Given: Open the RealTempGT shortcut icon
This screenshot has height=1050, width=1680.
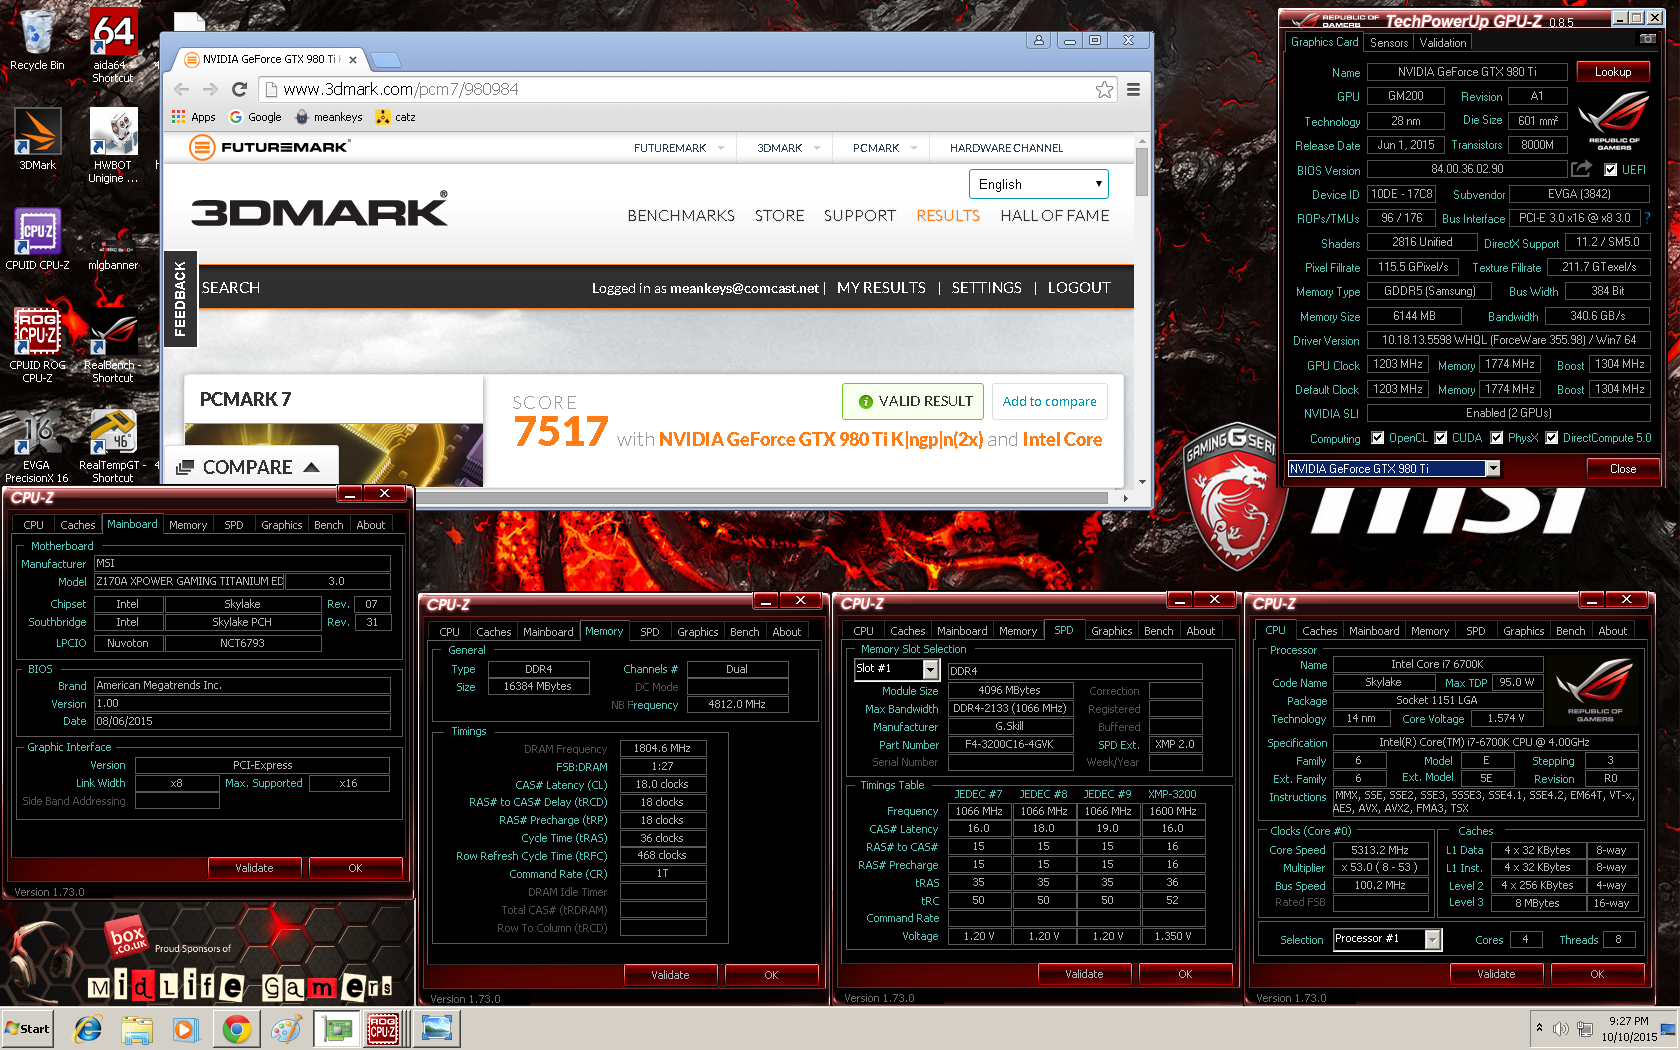Looking at the screenshot, I should pyautogui.click(x=113, y=446).
